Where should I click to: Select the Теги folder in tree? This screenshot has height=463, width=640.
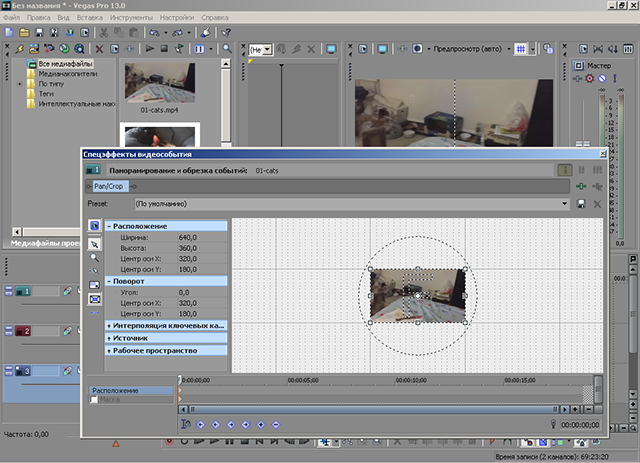[x=46, y=94]
